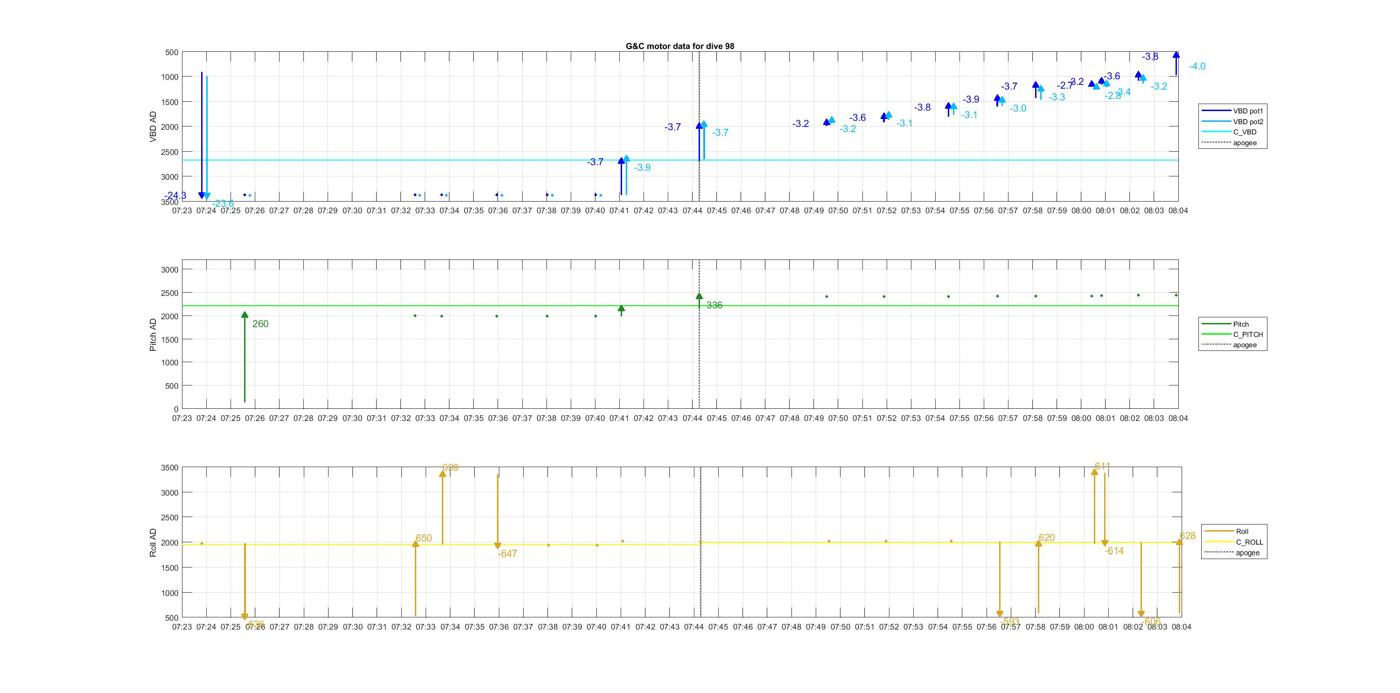Click the '07:30' tick under the VBD plot
This screenshot has height=693, width=1400.
352,211
